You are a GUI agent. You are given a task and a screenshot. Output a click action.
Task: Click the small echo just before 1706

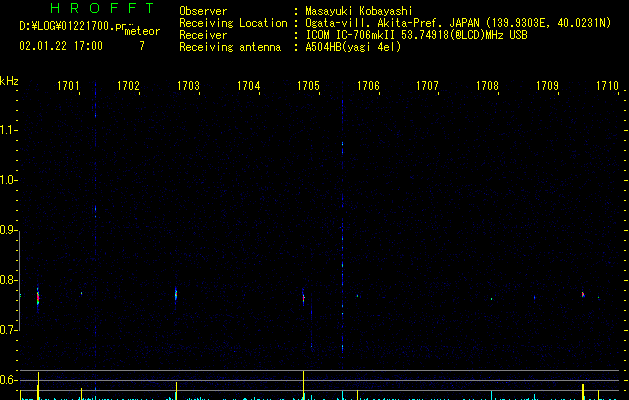pos(357,296)
